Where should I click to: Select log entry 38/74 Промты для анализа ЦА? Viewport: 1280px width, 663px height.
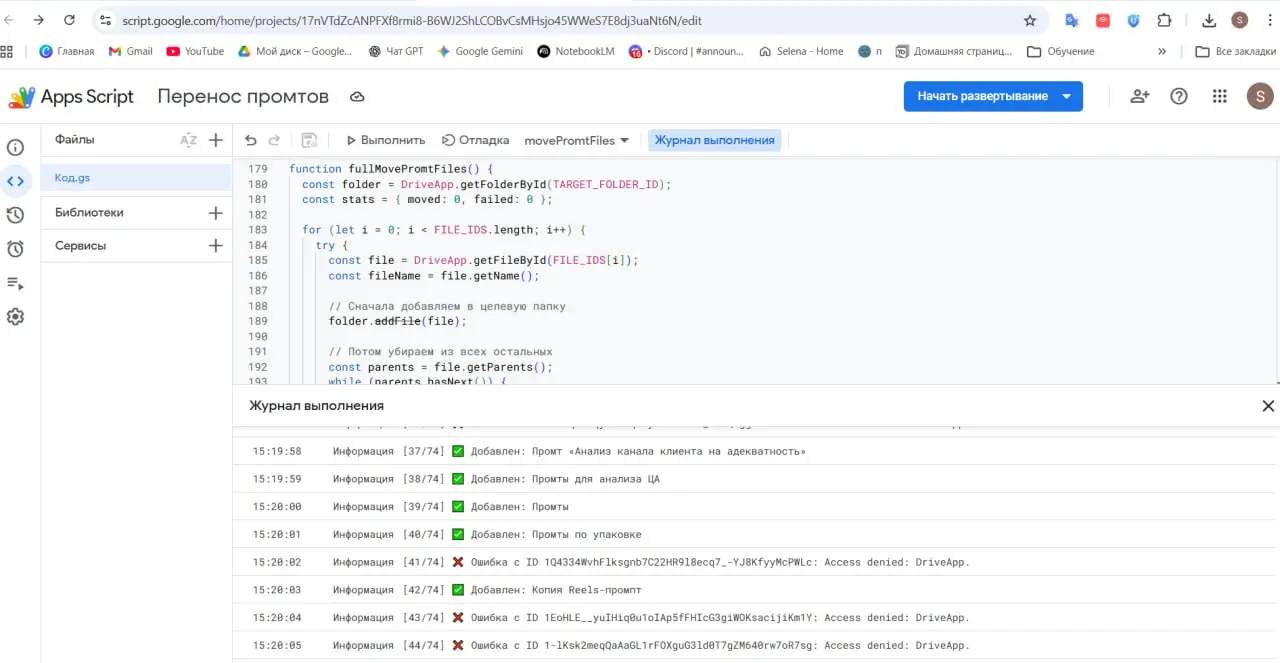click(756, 479)
